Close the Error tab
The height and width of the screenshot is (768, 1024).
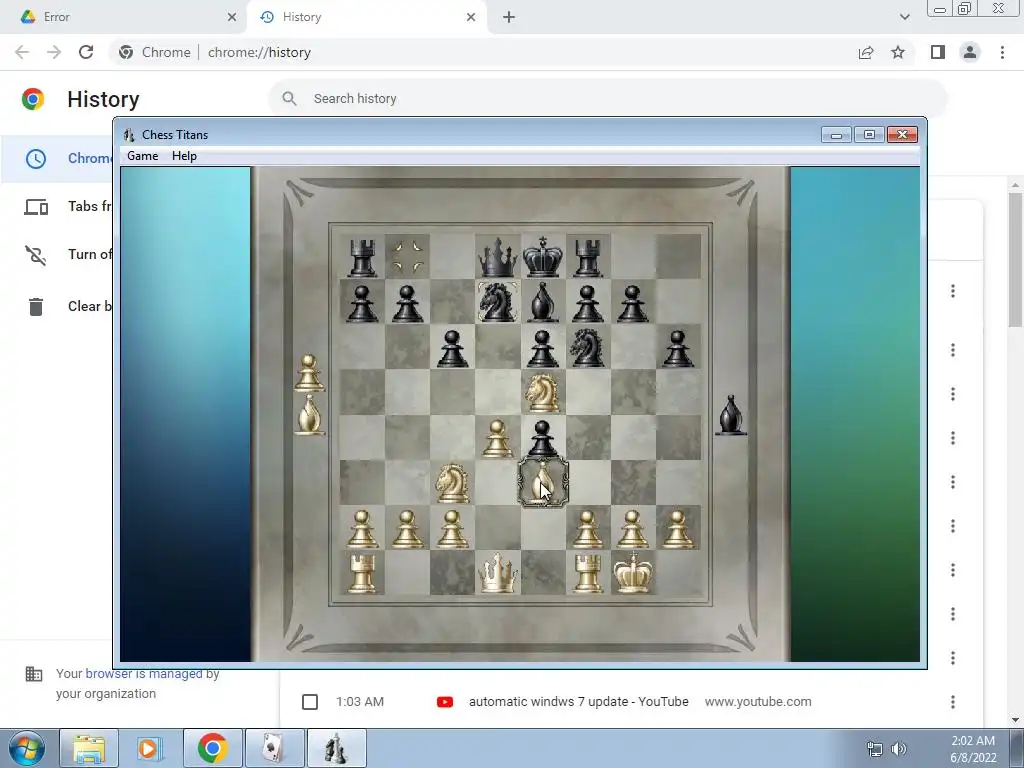pos(232,17)
